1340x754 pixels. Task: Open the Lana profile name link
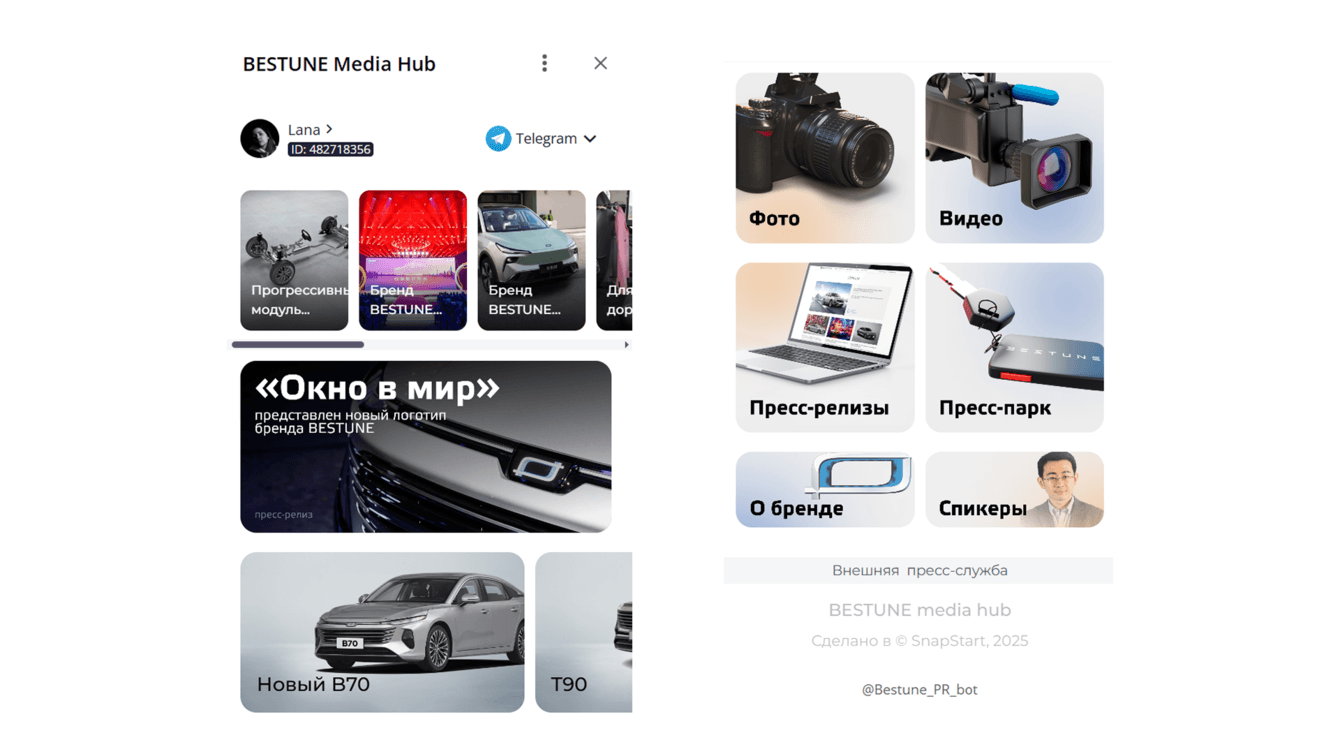[x=310, y=129]
